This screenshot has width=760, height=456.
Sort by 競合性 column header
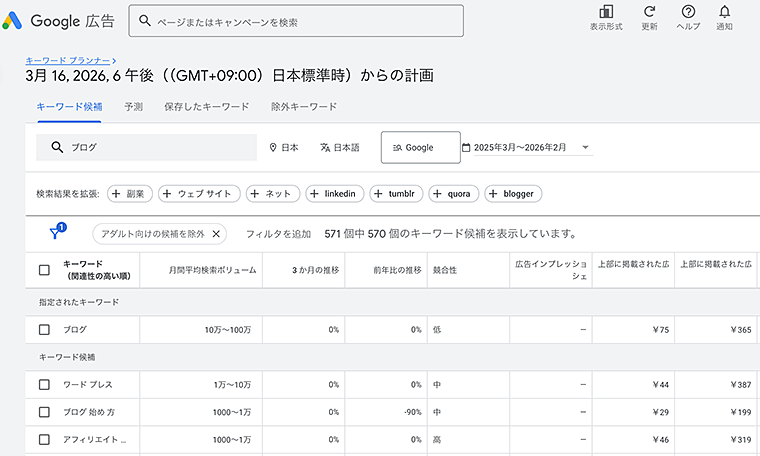pyautogui.click(x=445, y=270)
